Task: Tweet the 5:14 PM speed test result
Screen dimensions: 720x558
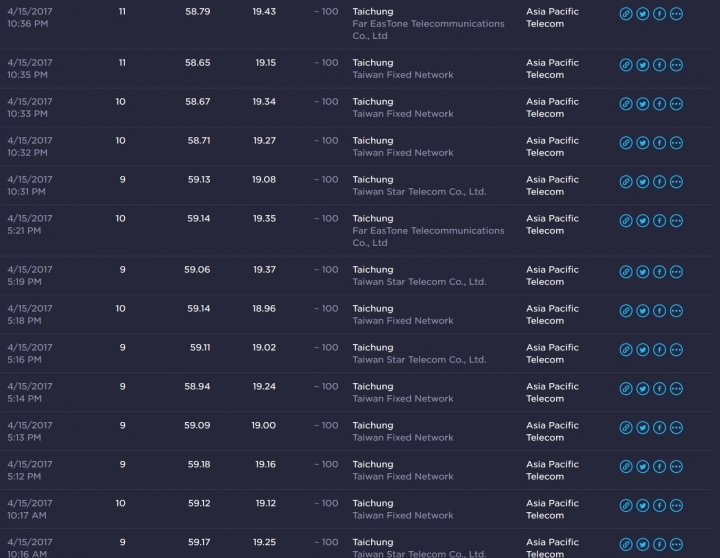Action: (643, 389)
